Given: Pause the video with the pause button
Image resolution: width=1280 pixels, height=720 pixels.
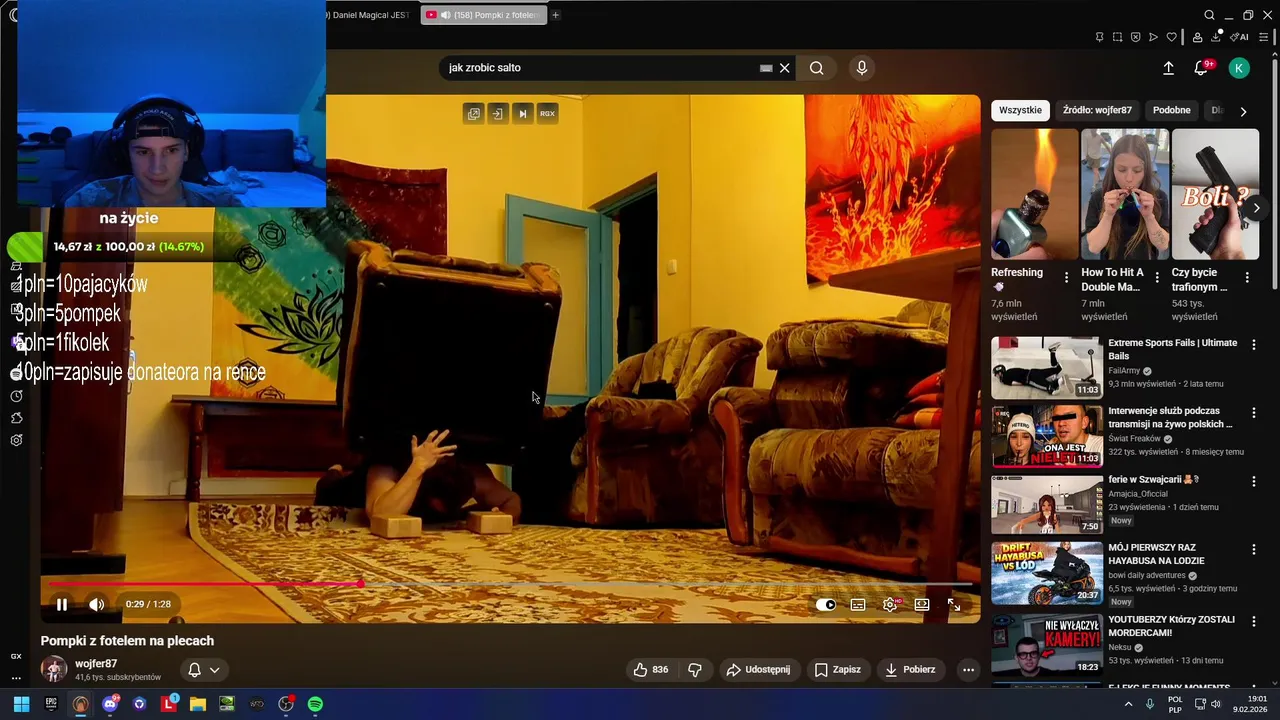Looking at the screenshot, I should click(x=62, y=604).
